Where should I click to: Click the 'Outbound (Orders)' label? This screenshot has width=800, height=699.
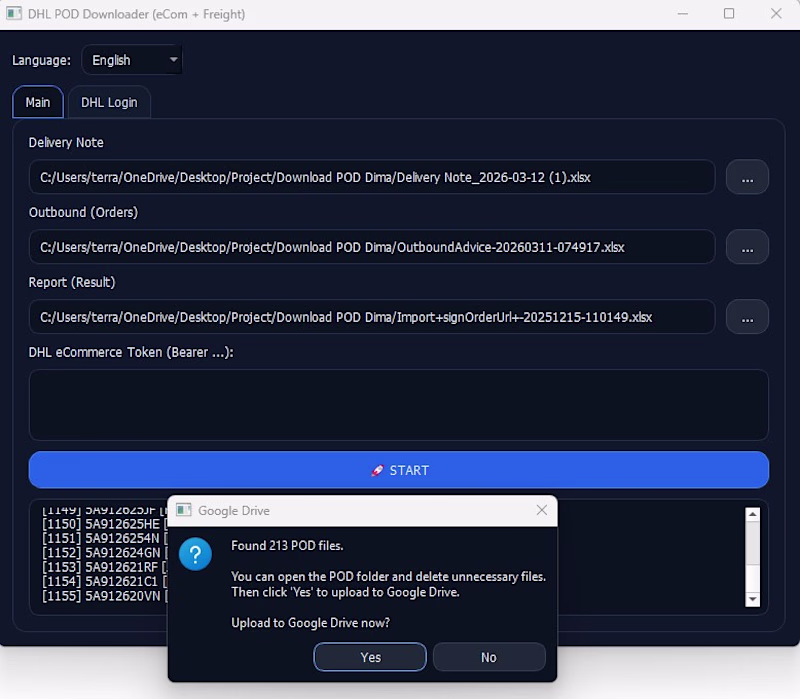click(83, 212)
